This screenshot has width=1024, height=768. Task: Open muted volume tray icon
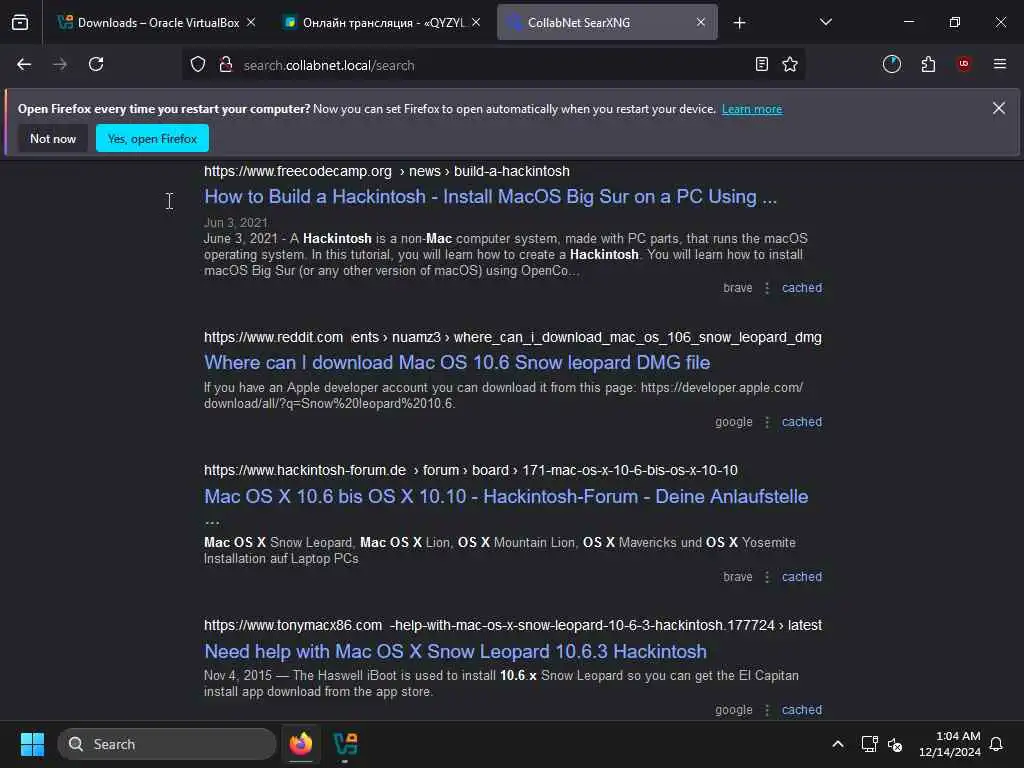[x=895, y=744]
